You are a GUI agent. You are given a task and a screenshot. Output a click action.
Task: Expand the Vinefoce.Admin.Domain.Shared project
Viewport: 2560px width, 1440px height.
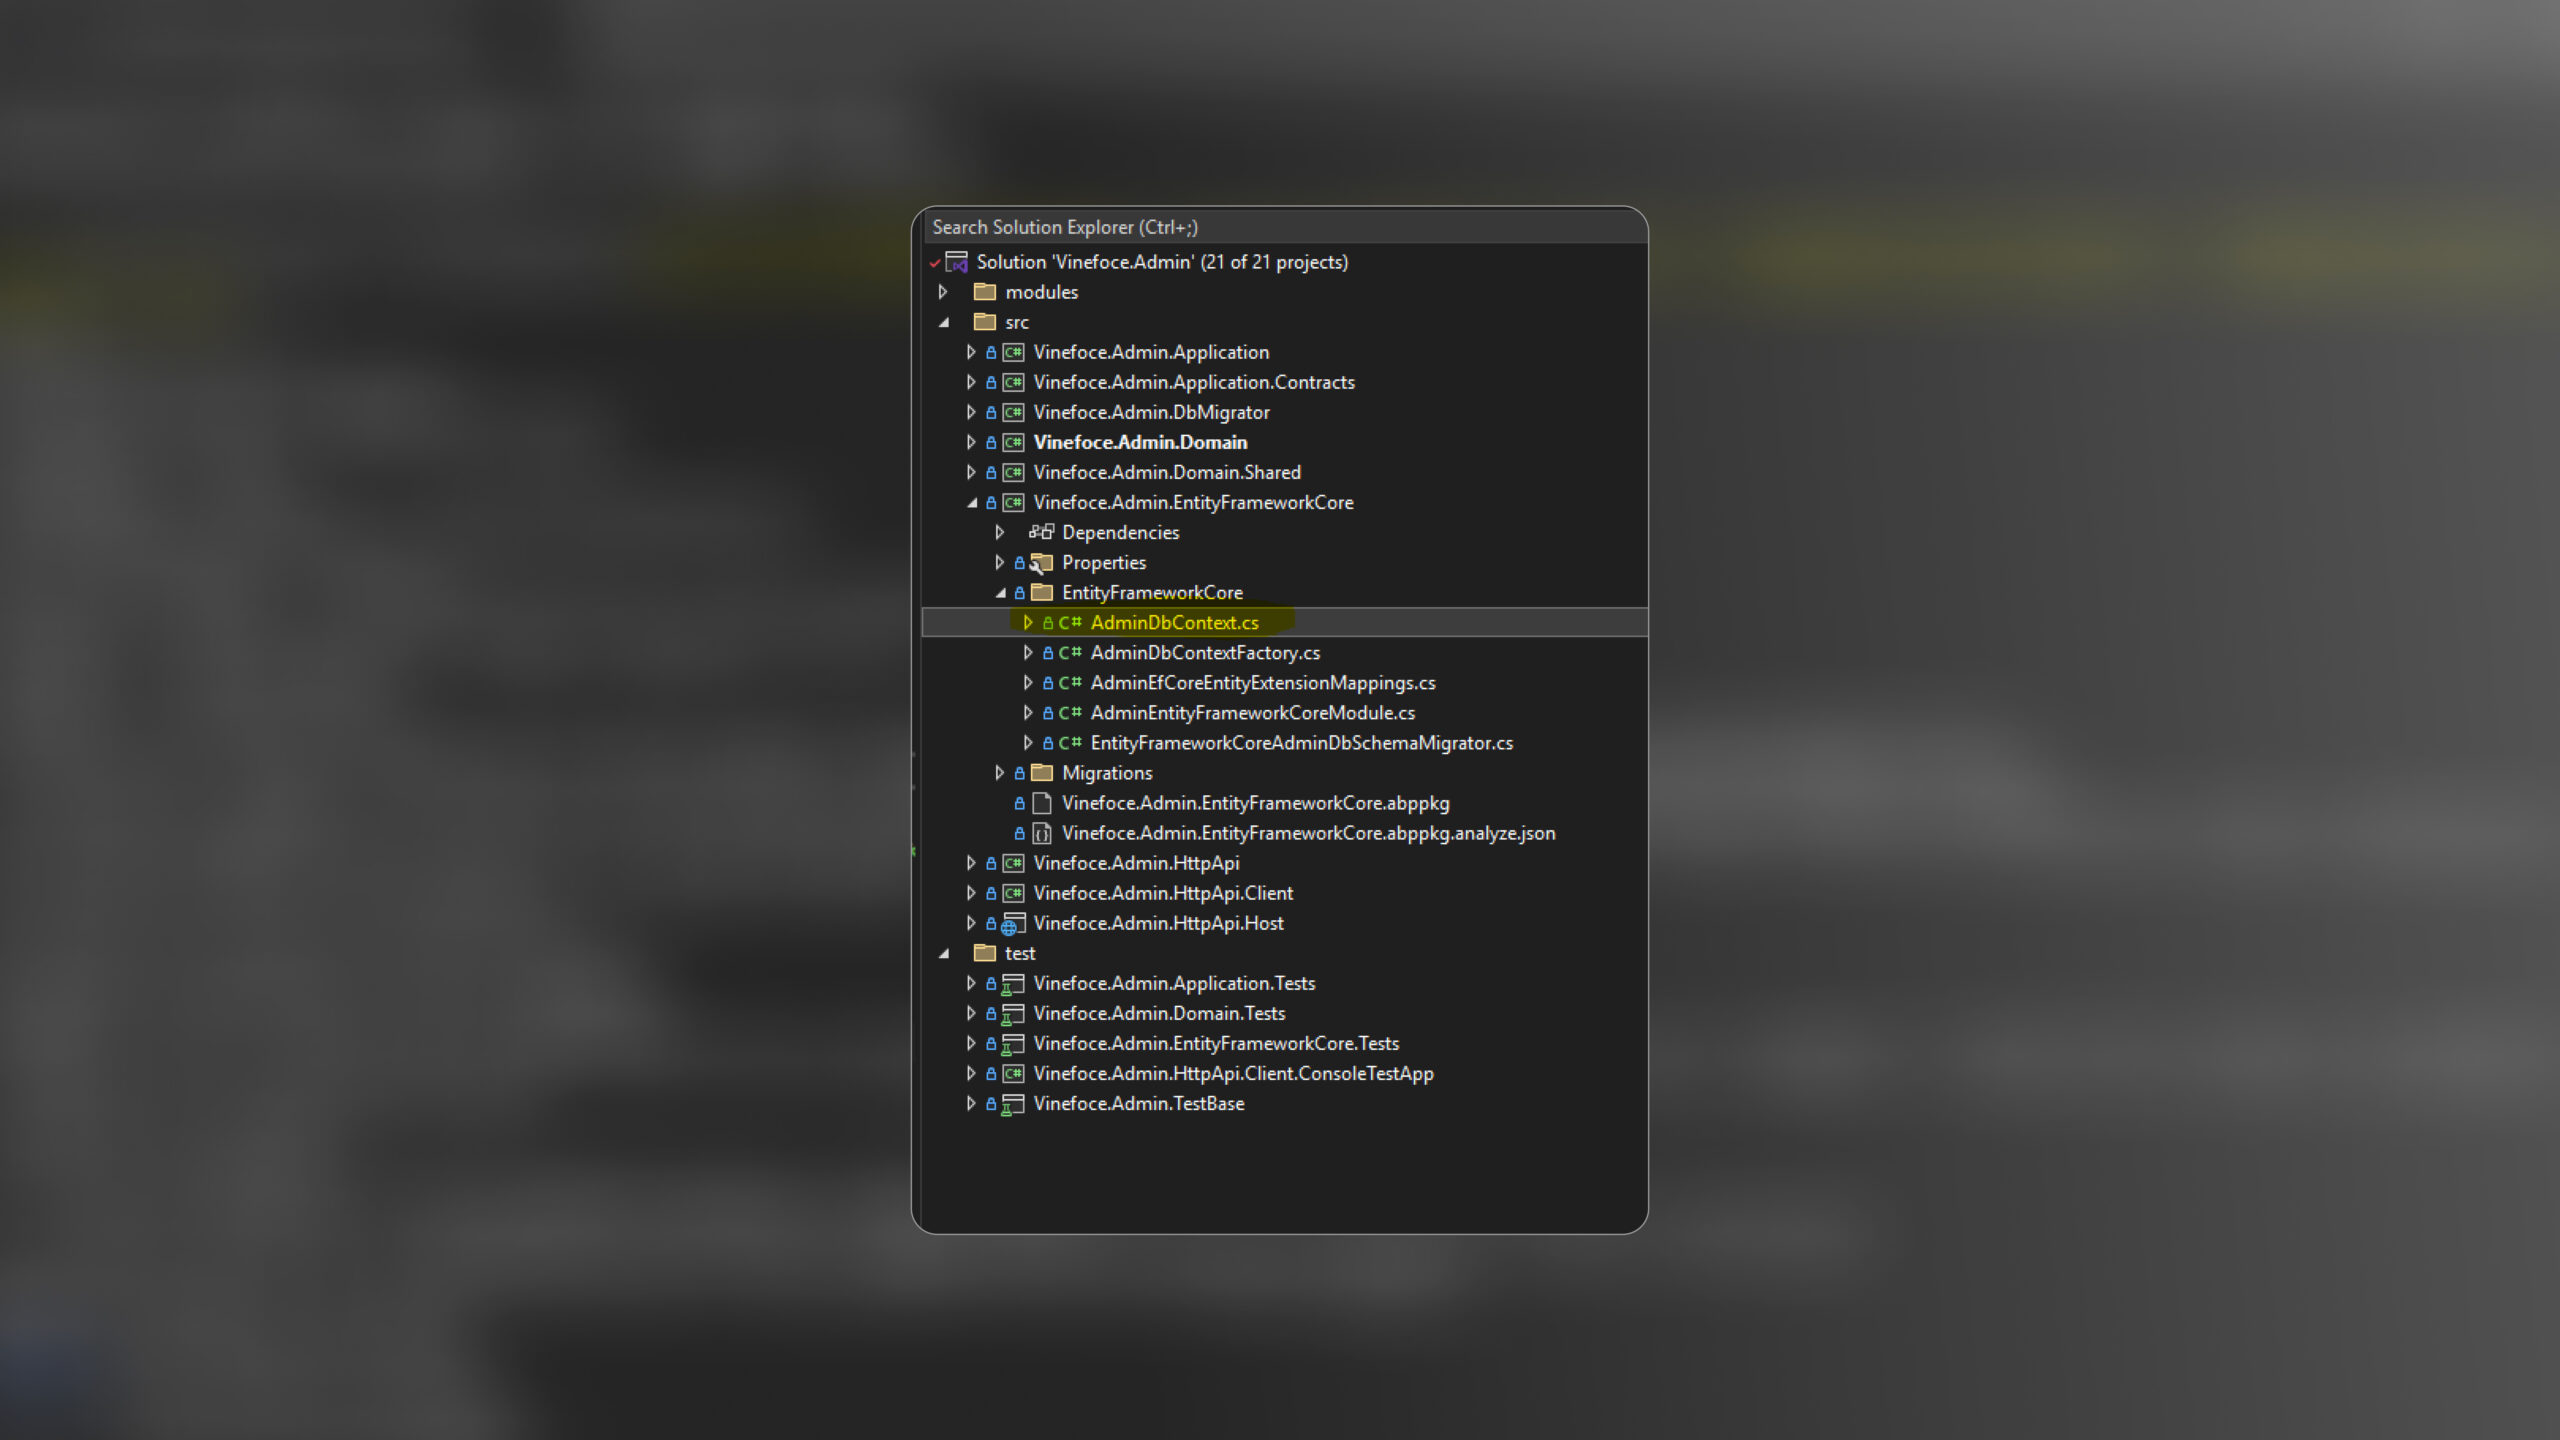coord(971,472)
